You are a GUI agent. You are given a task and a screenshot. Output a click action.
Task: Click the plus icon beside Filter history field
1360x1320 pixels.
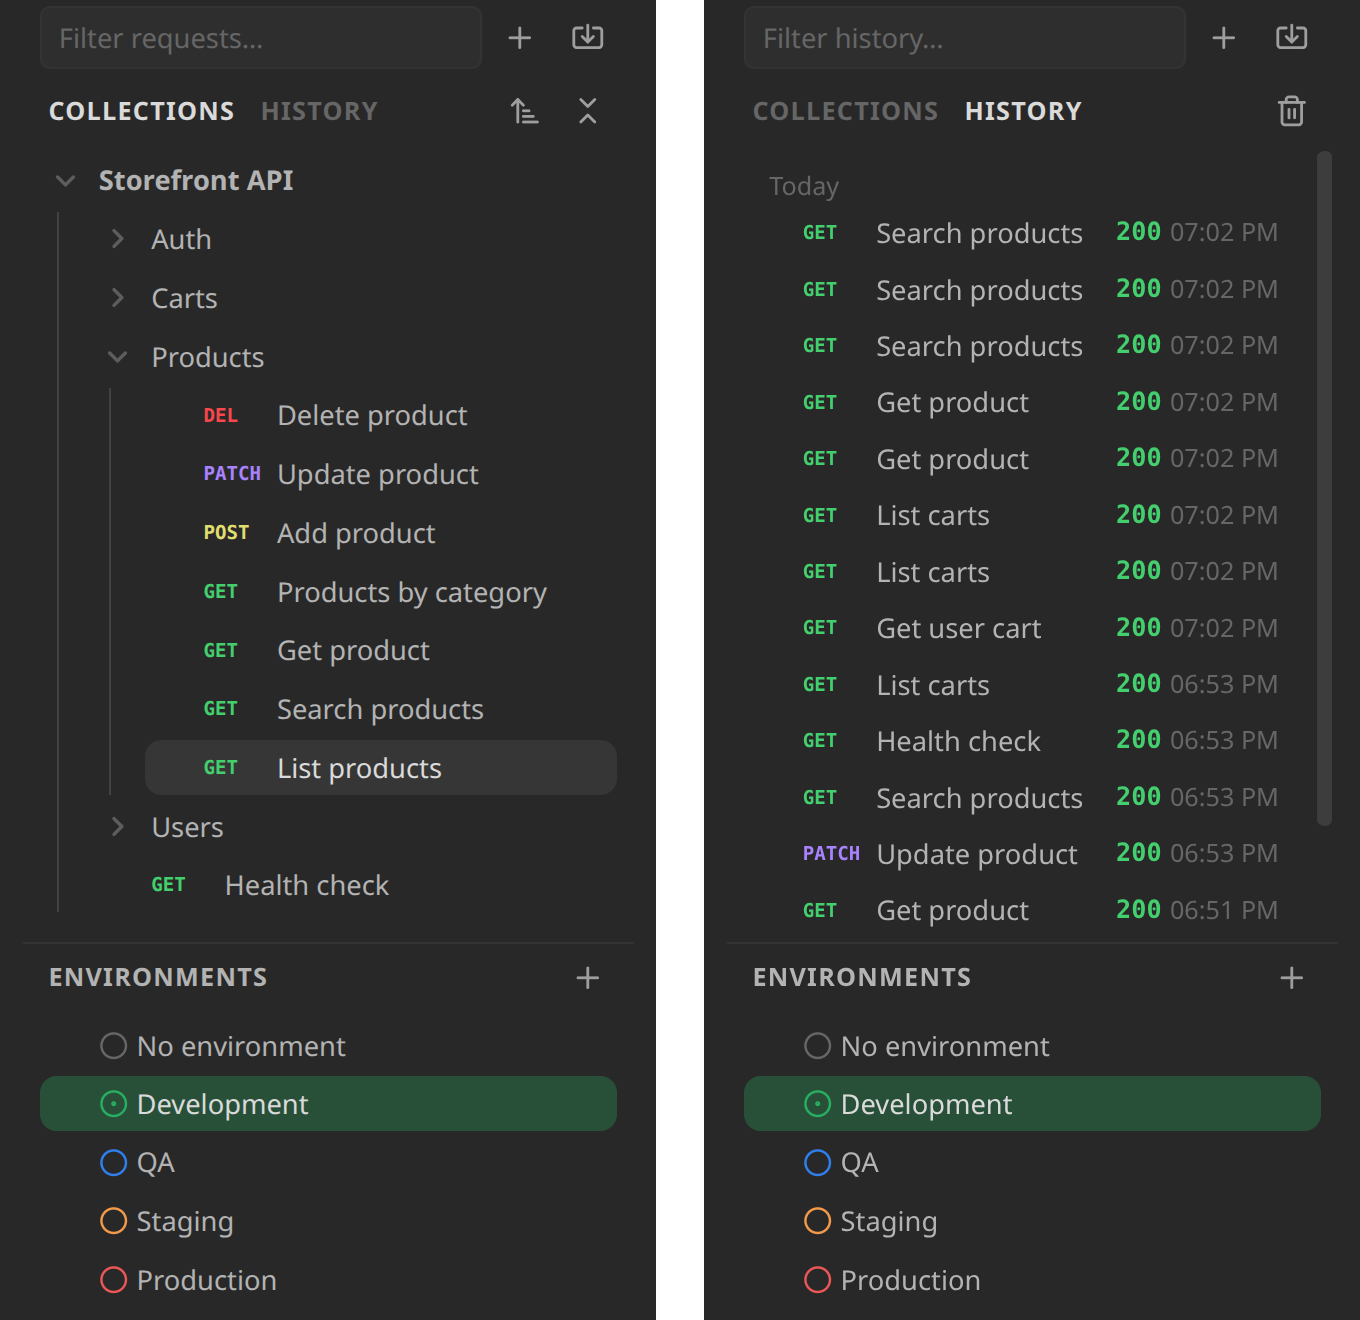pyautogui.click(x=1223, y=38)
